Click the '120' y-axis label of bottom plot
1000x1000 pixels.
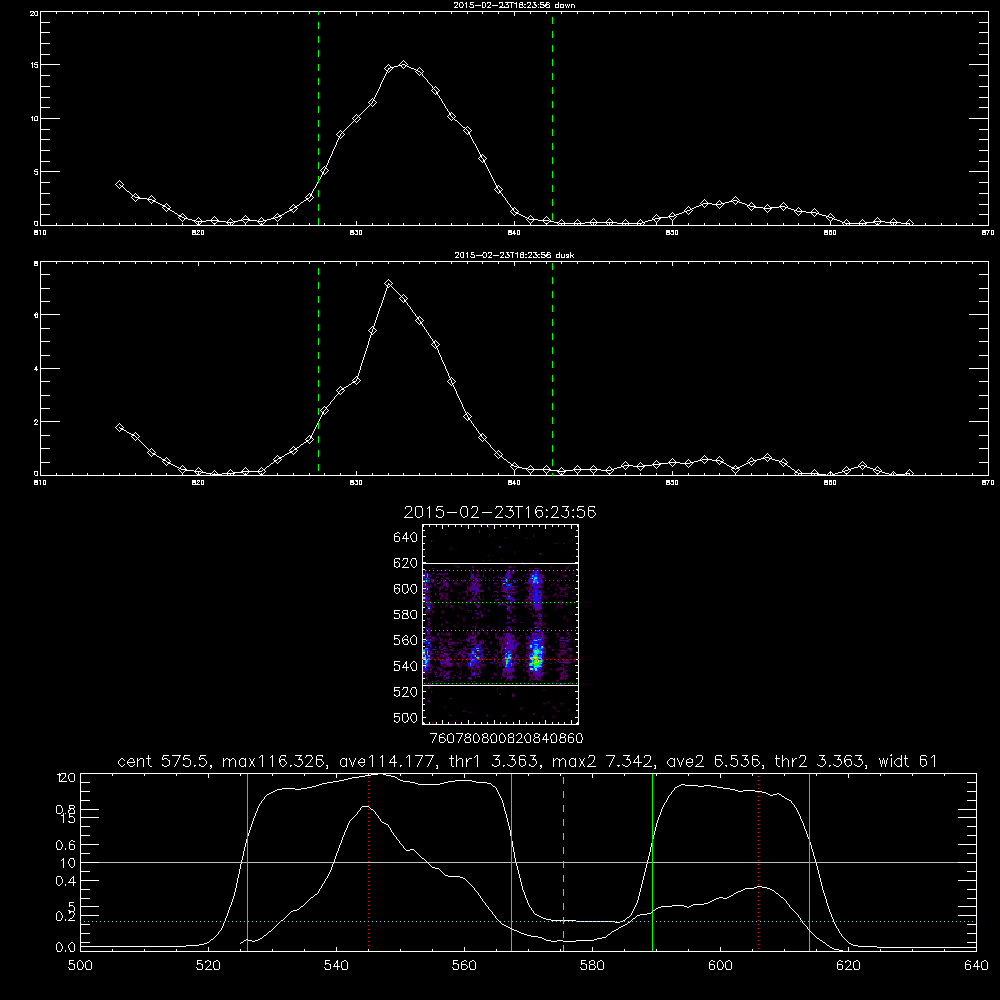pyautogui.click(x=66, y=778)
